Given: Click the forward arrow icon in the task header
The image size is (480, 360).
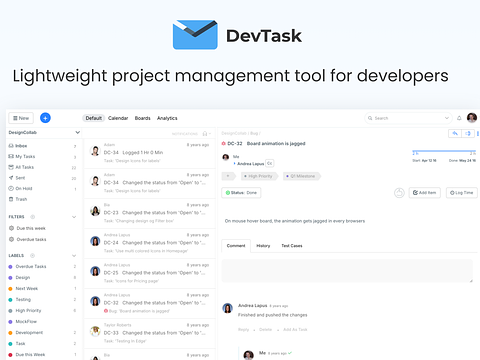Looking at the screenshot, I should [x=468, y=133].
